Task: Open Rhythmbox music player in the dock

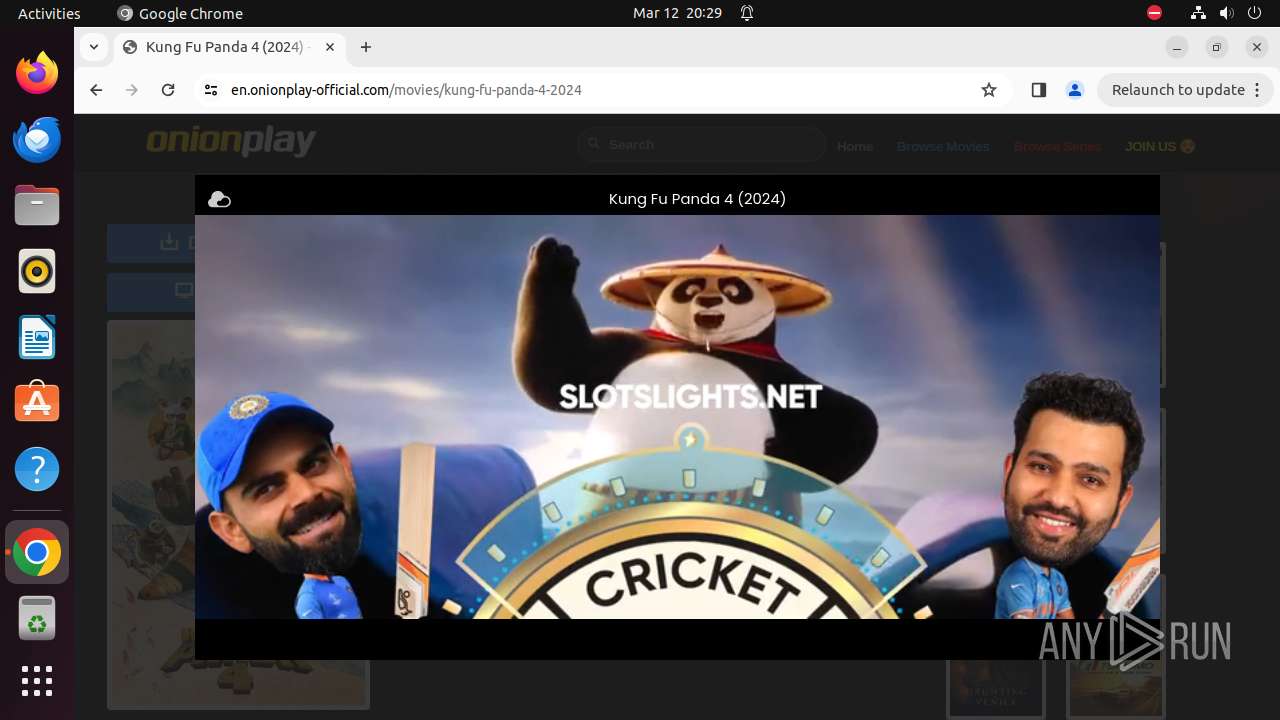Action: [37, 271]
